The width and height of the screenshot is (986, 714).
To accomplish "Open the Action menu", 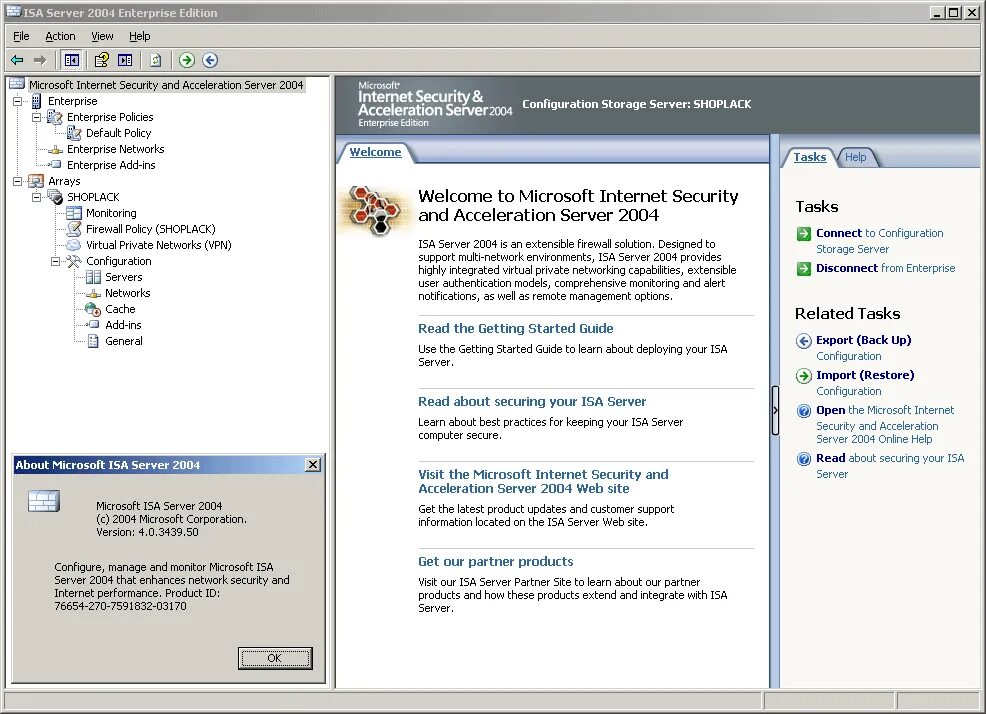I will (x=60, y=36).
